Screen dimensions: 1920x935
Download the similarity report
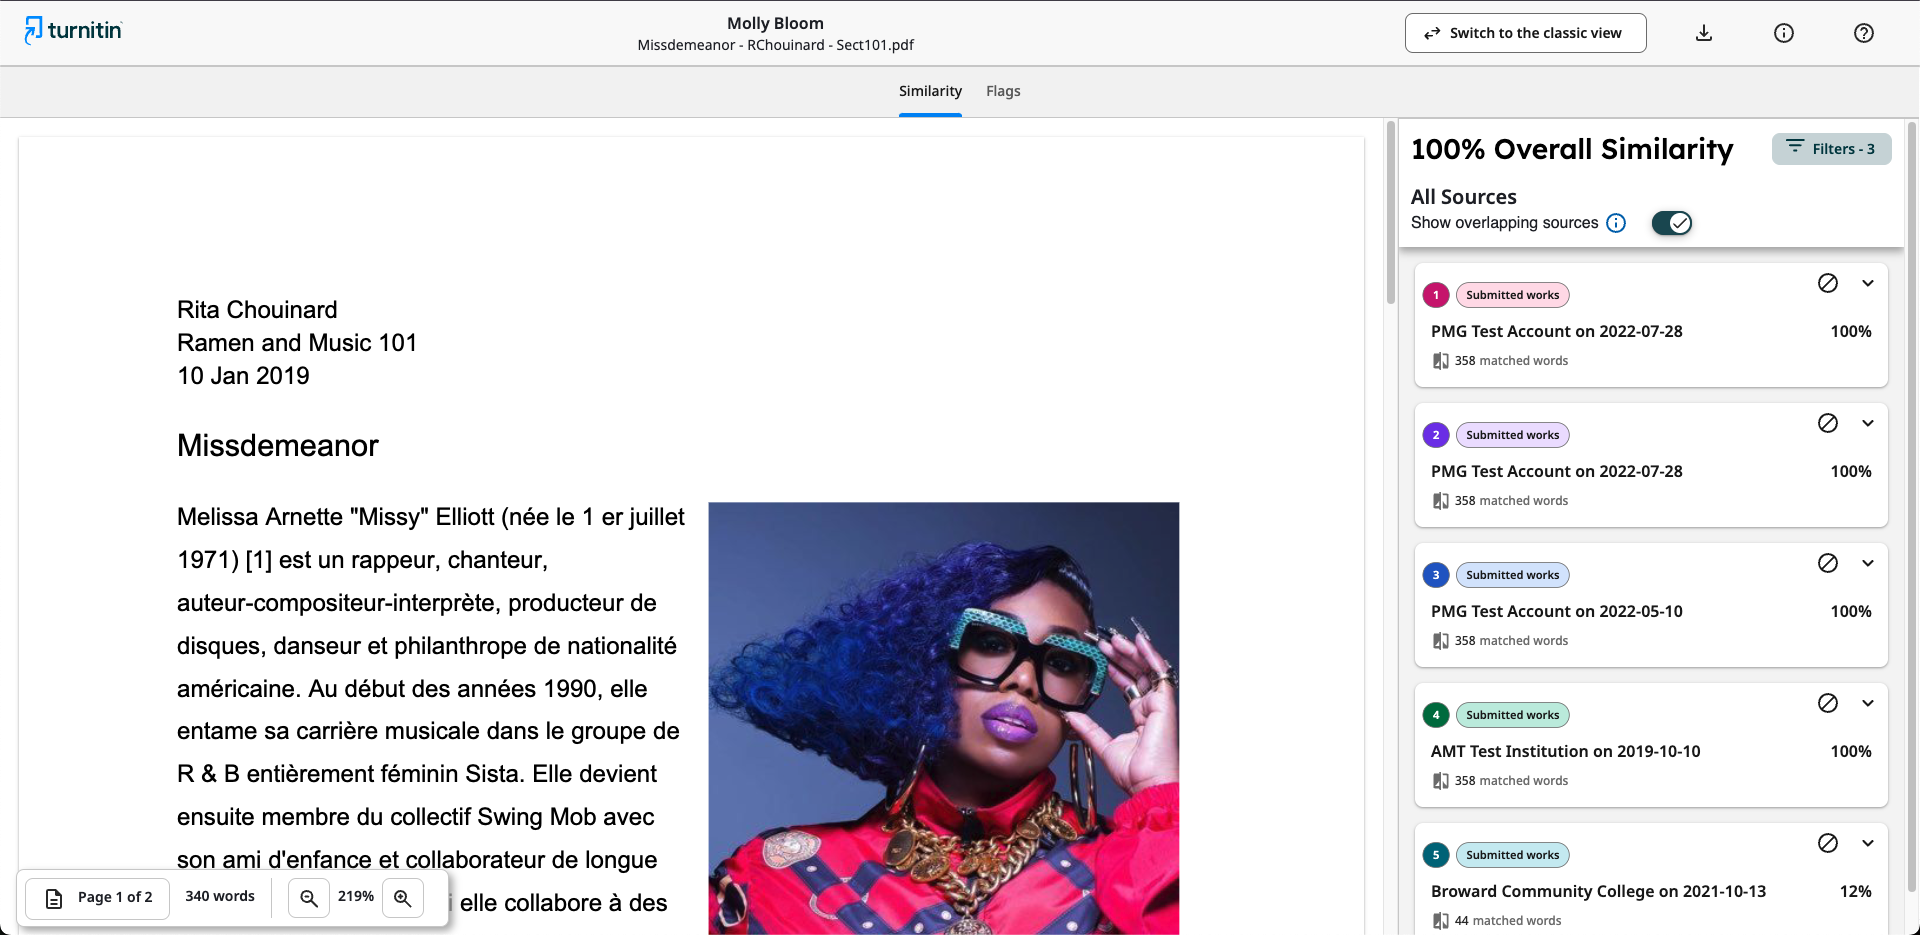click(1703, 33)
